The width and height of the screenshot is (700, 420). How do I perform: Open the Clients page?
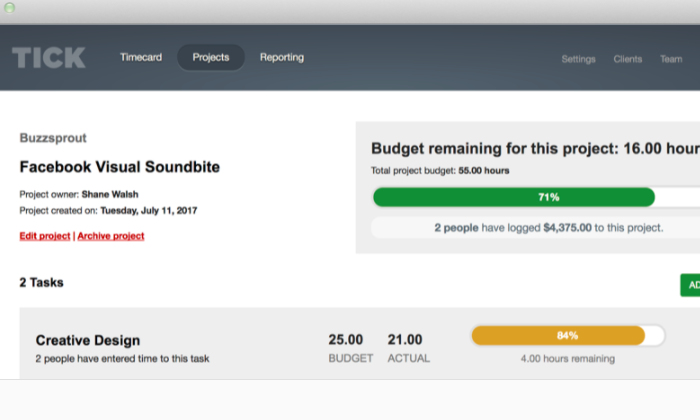point(627,59)
